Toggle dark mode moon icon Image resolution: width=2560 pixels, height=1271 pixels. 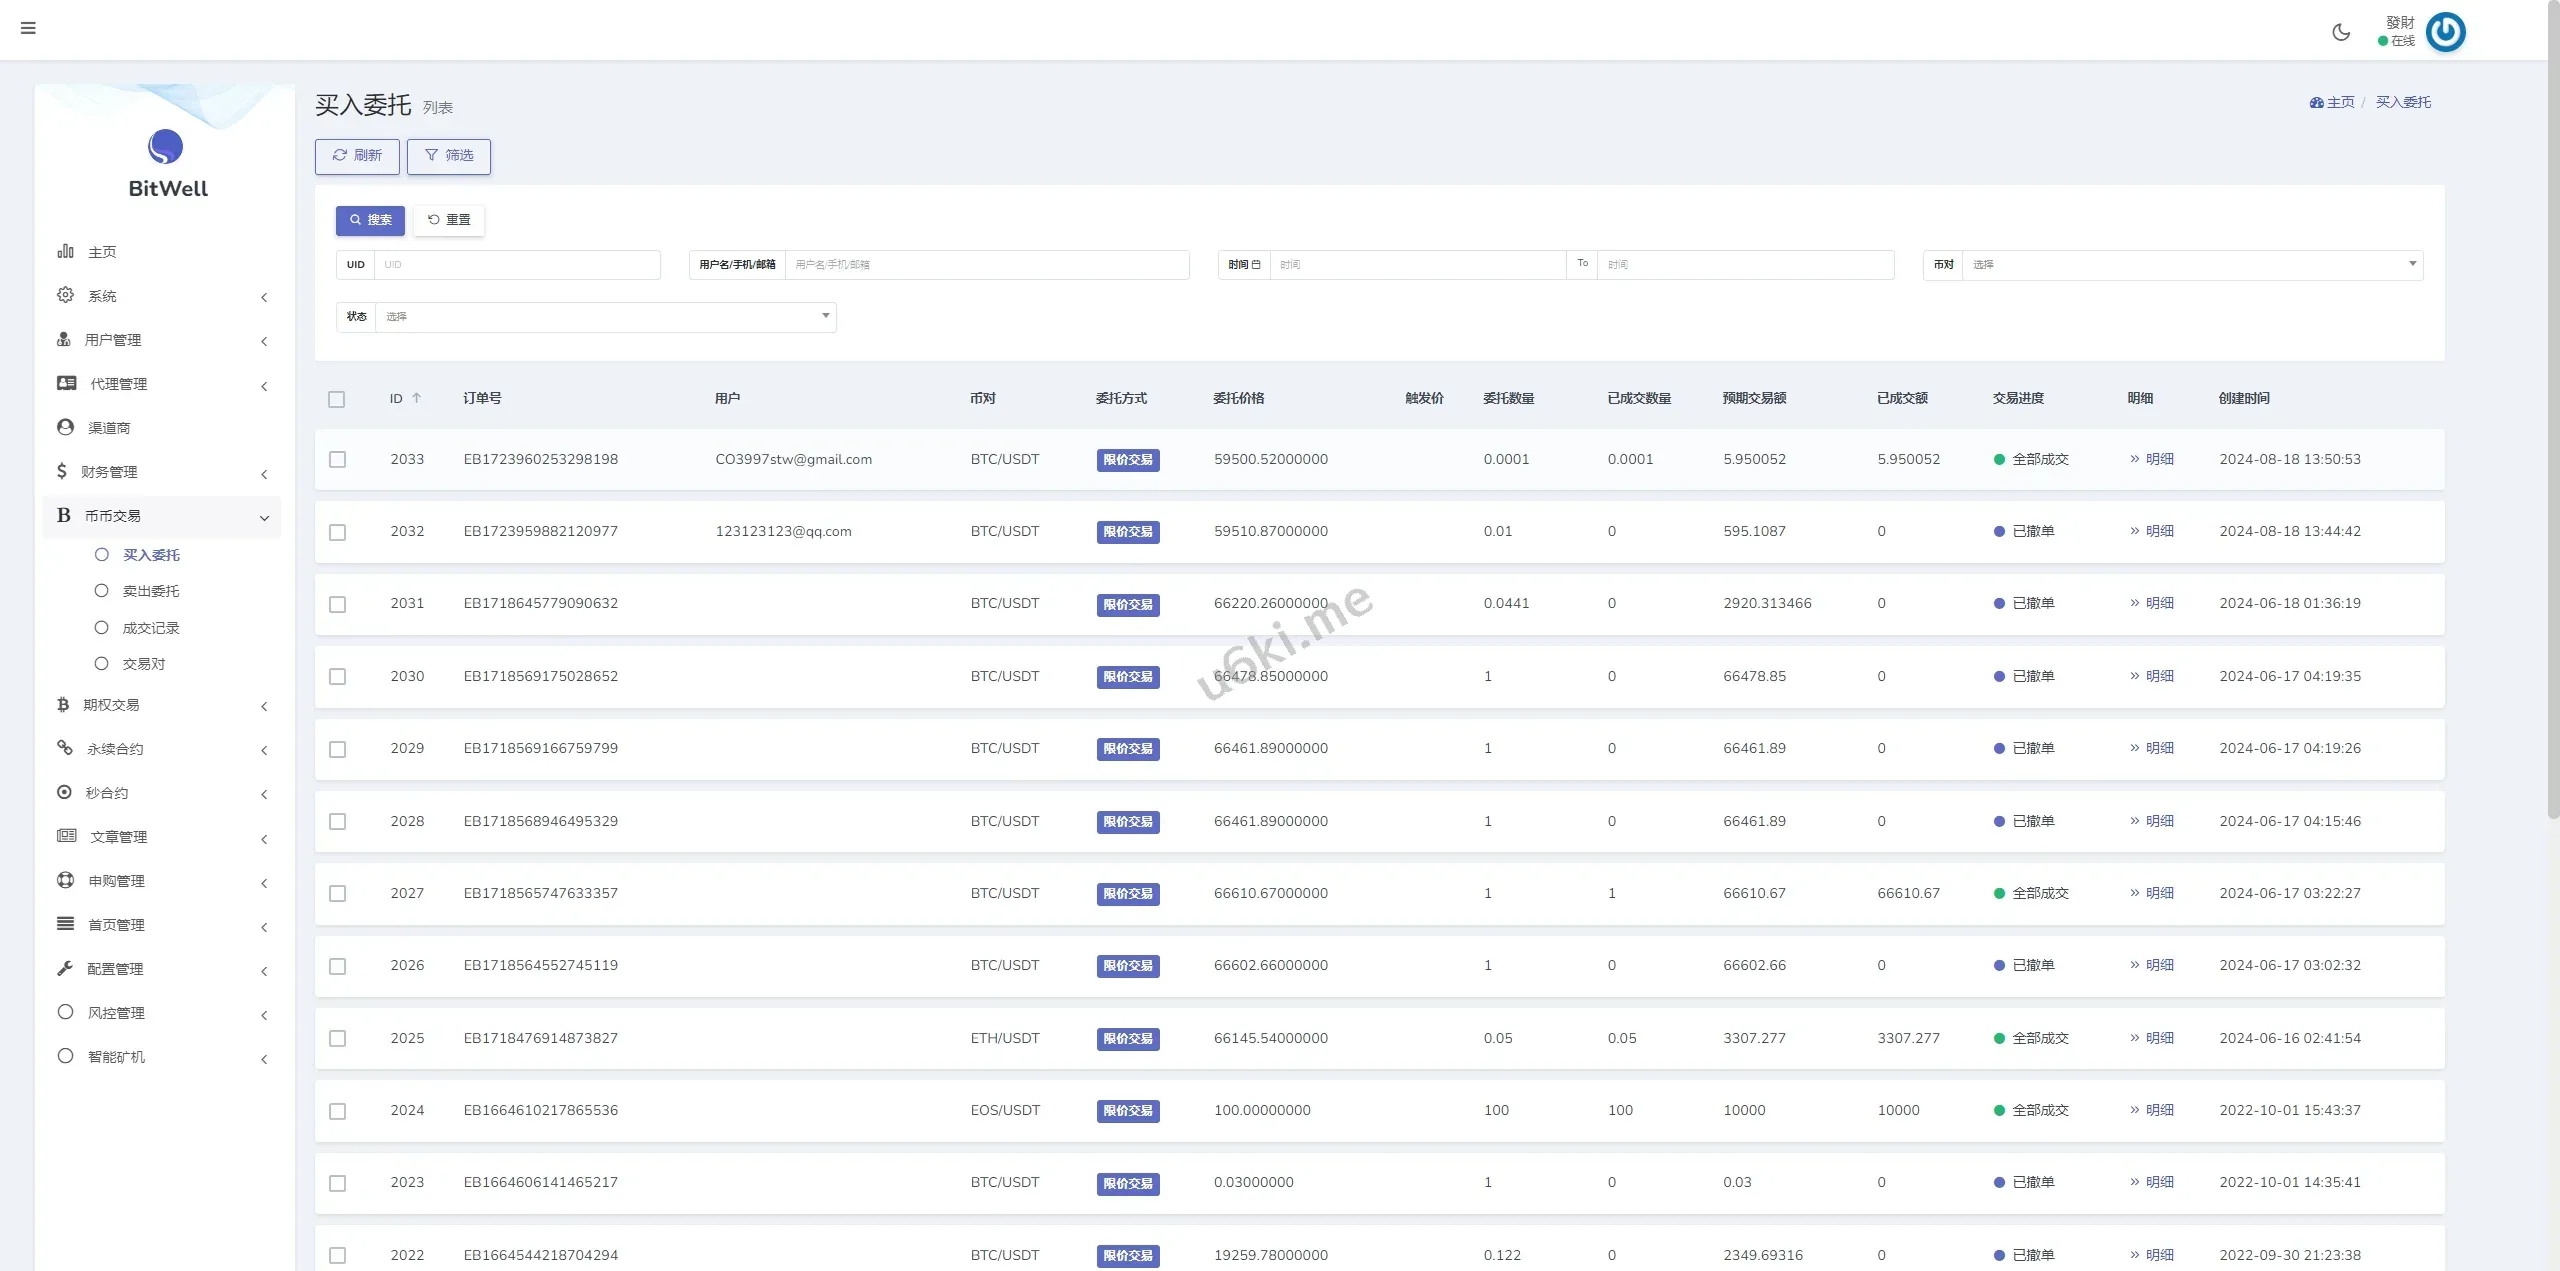click(2340, 32)
